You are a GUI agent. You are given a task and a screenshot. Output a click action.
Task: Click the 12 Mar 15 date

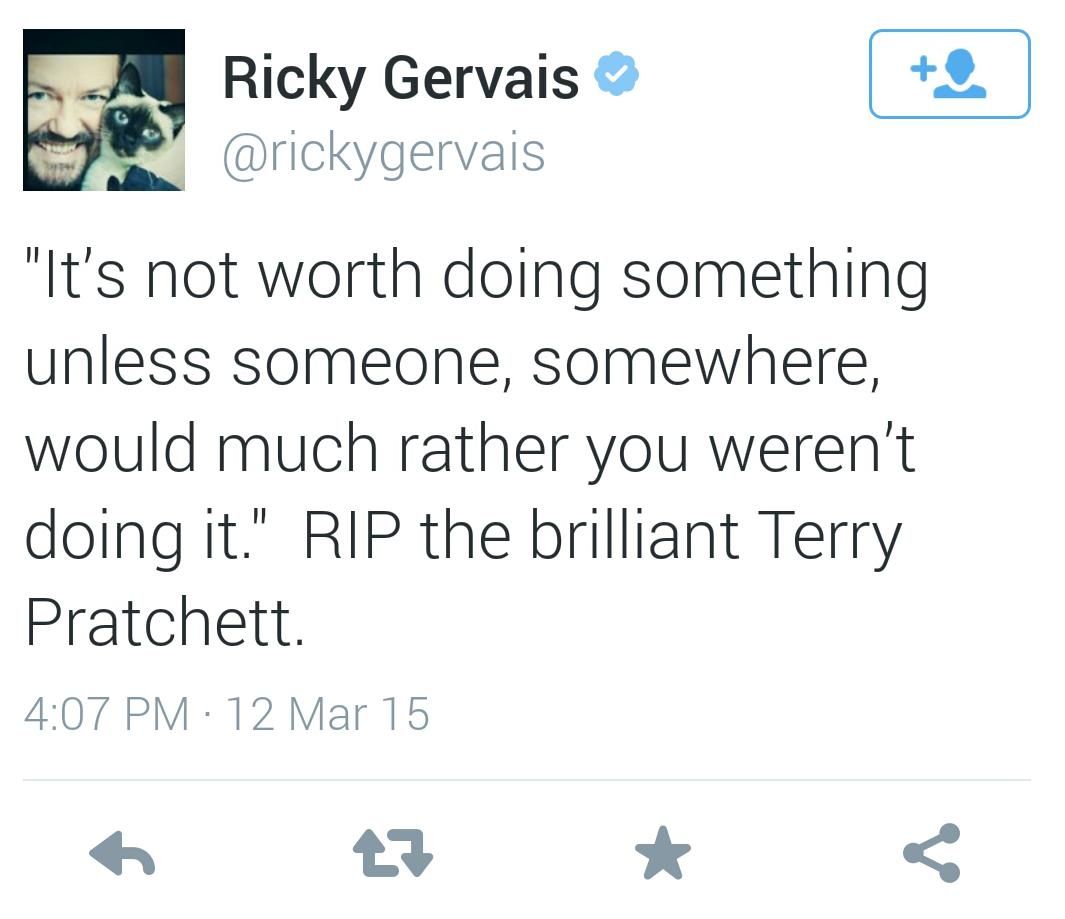(x=328, y=714)
